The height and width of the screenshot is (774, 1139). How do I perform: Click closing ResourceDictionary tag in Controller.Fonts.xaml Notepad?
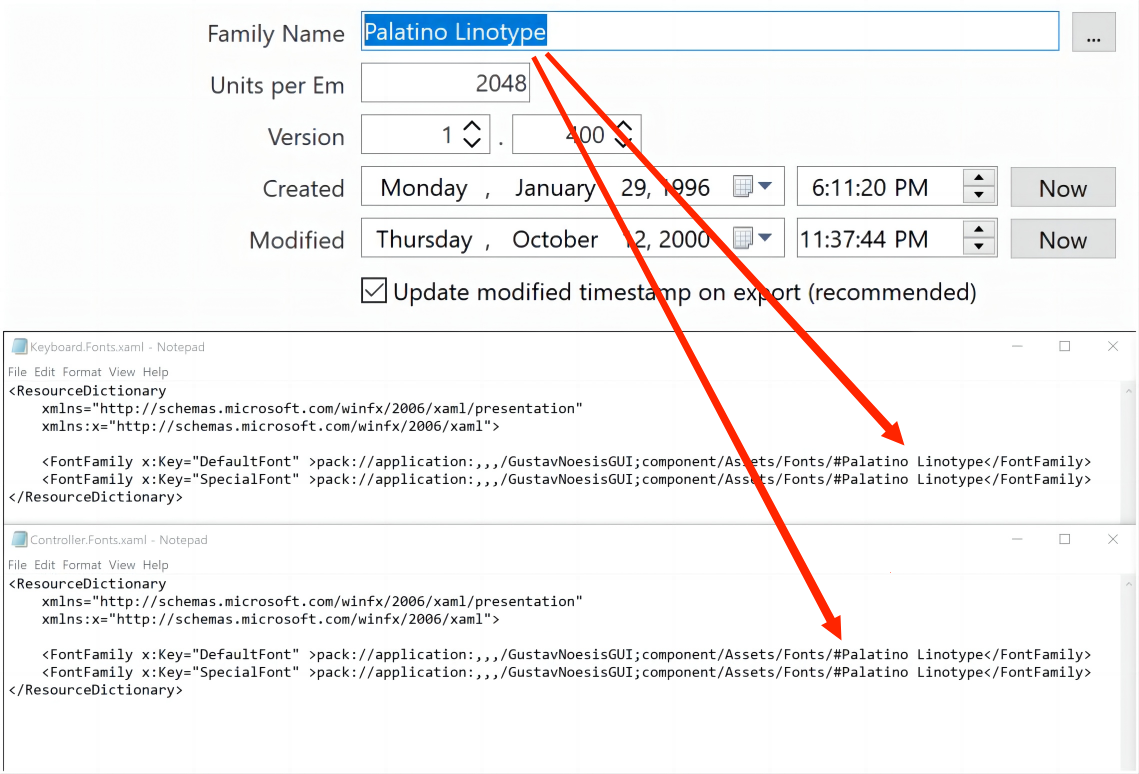[x=95, y=691]
